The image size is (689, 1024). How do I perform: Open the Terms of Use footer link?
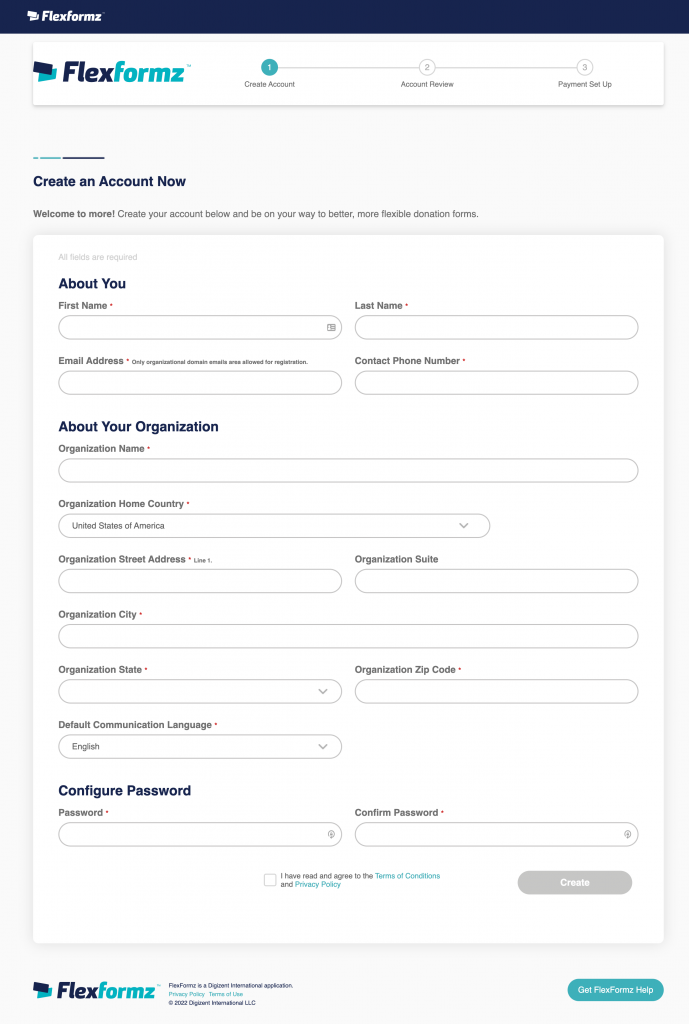[225, 993]
